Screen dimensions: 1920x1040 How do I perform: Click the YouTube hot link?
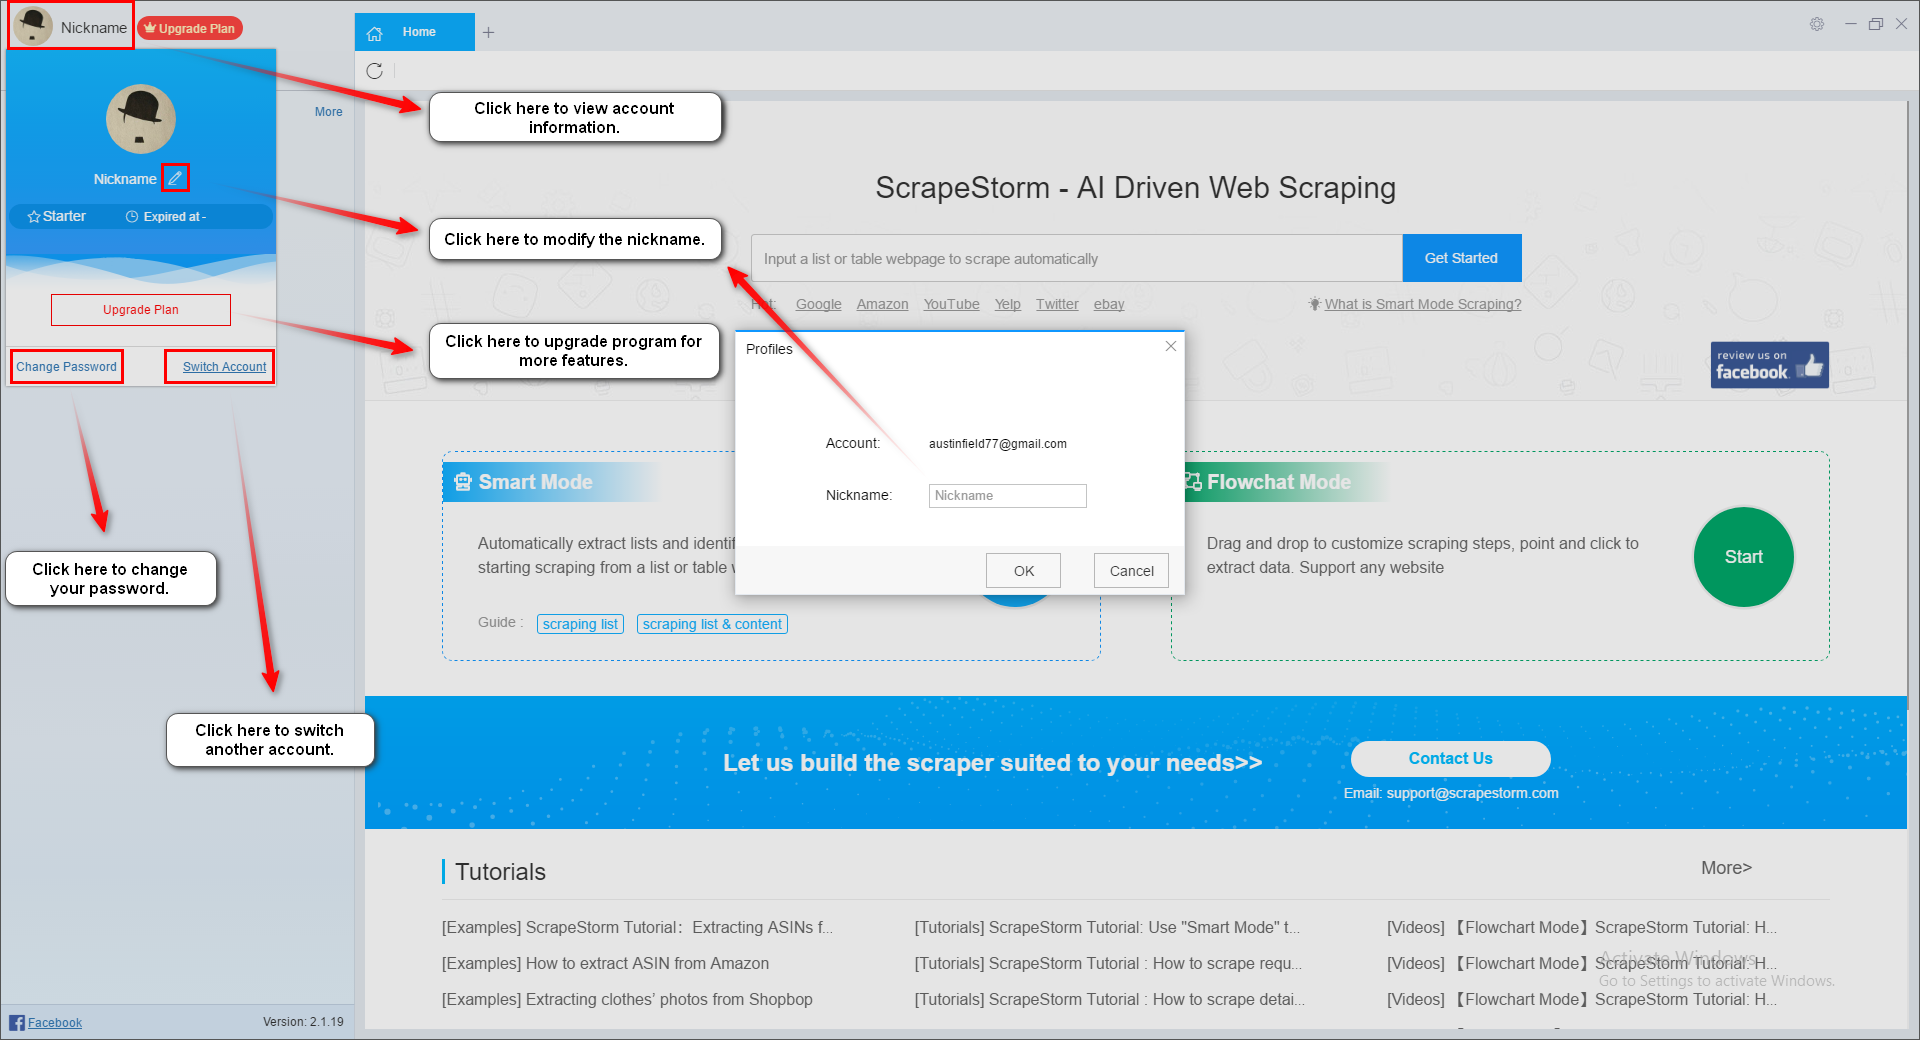pos(951,304)
